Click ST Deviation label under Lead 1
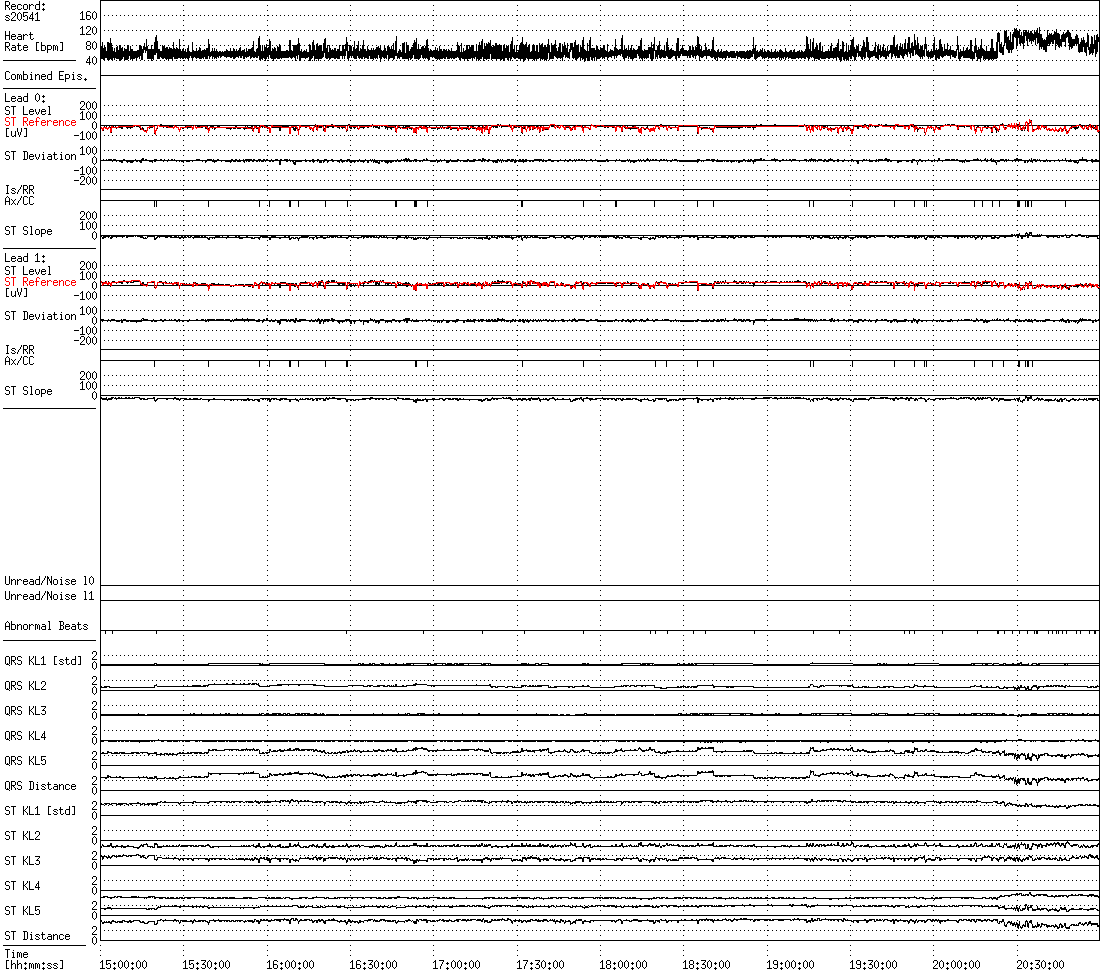1100x970 pixels. pos(40,316)
